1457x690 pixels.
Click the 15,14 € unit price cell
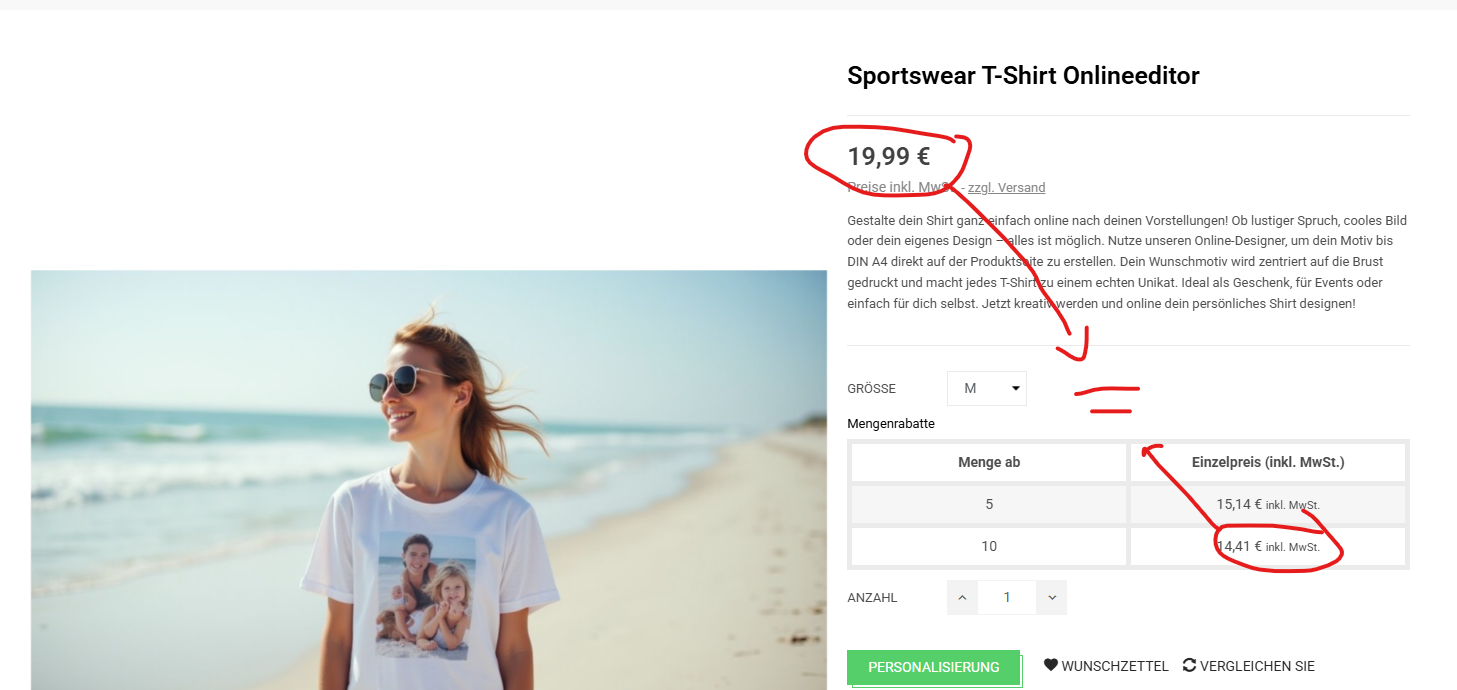[x=1268, y=504]
